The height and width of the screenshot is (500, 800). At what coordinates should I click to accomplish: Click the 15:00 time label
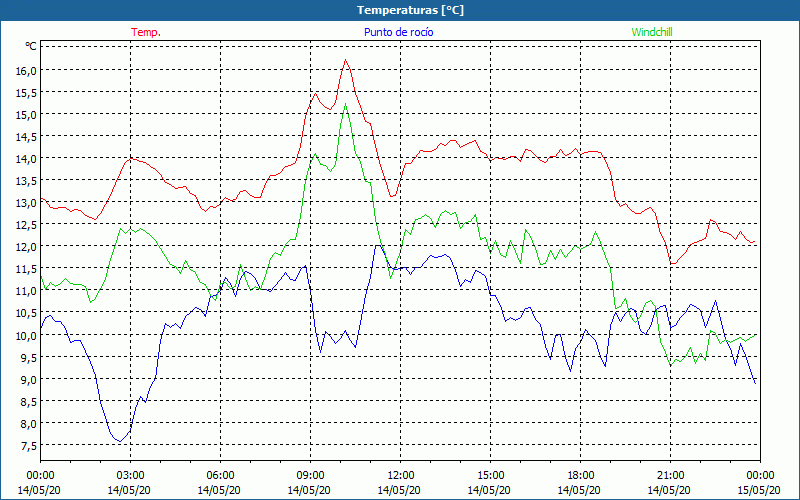click(490, 476)
